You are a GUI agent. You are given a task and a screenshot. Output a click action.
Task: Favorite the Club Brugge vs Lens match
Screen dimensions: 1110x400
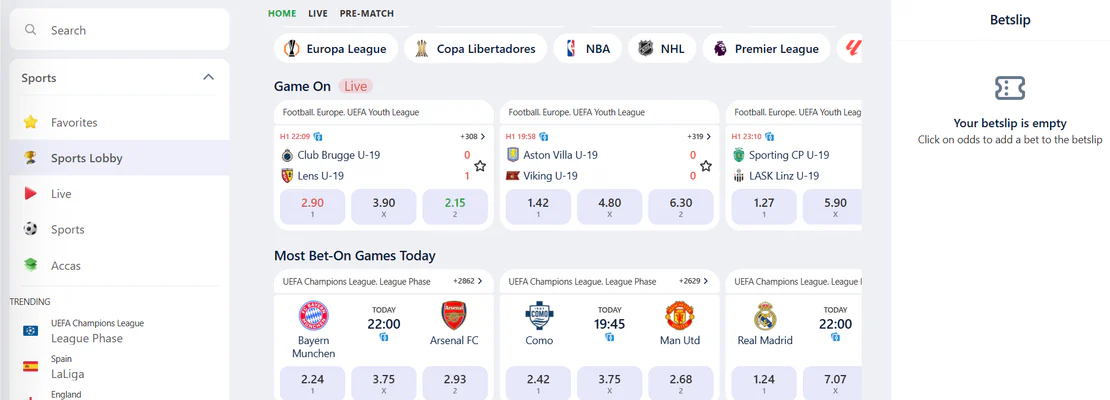(480, 166)
